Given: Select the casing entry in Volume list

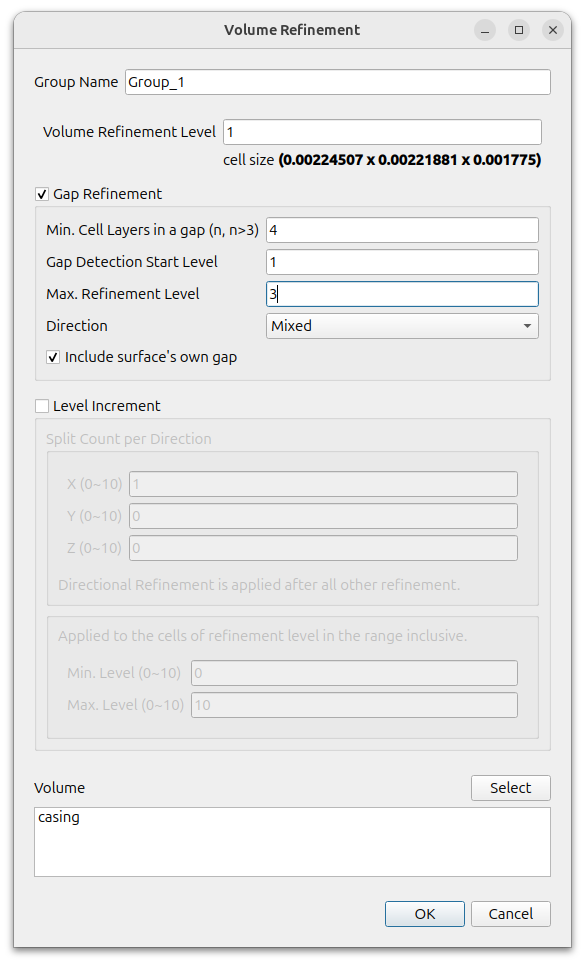Looking at the screenshot, I should (59, 817).
